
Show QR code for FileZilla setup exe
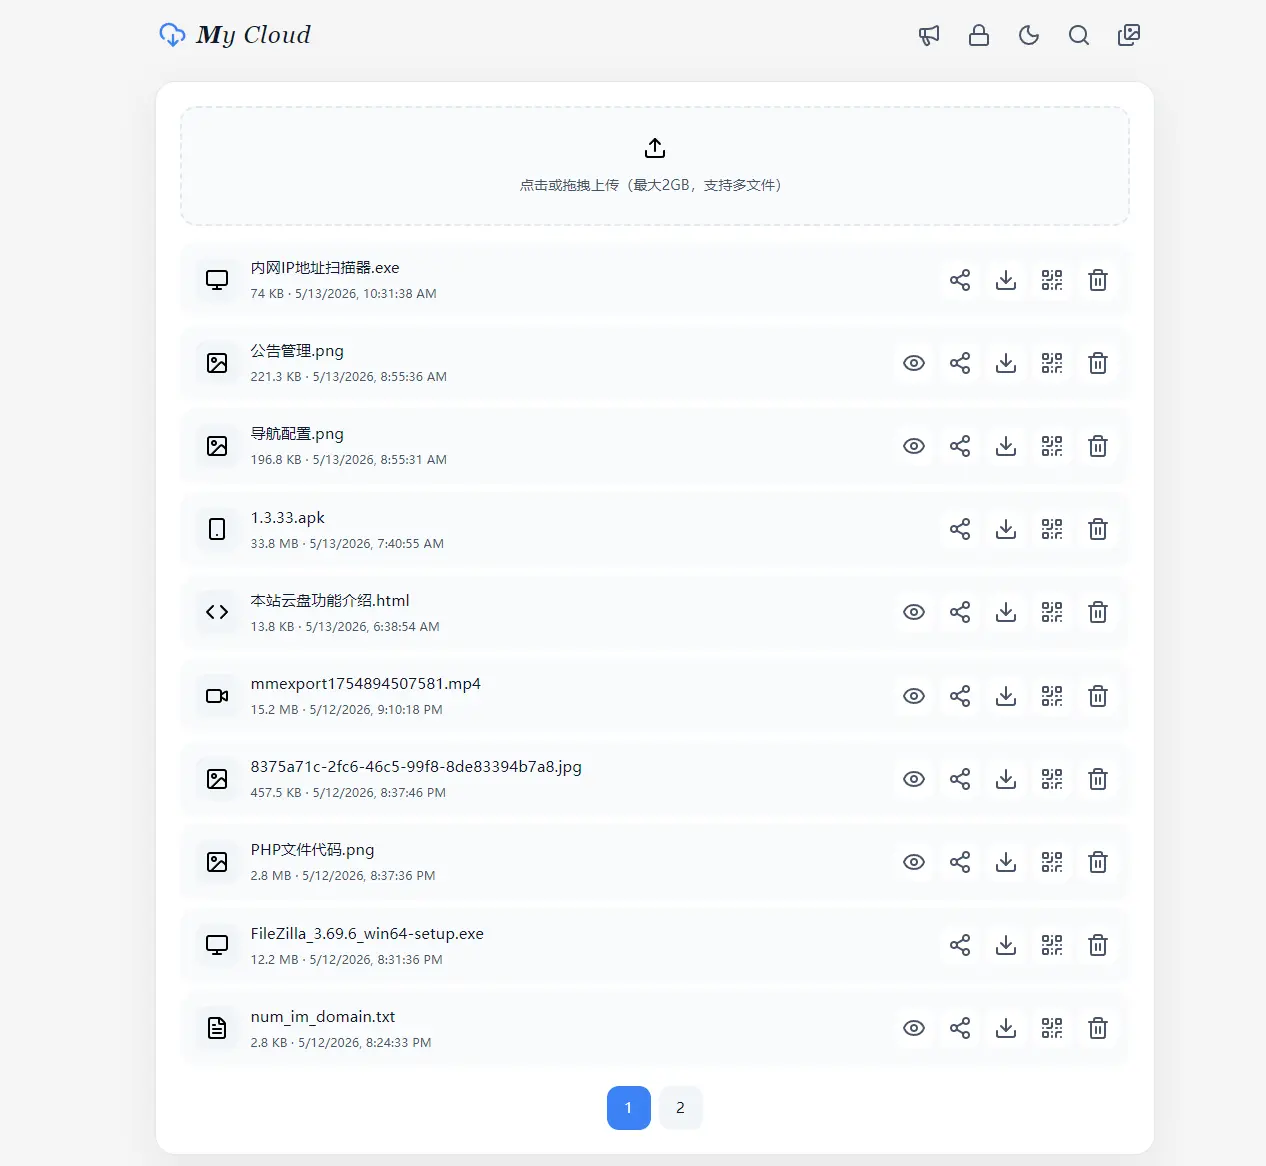coord(1052,945)
